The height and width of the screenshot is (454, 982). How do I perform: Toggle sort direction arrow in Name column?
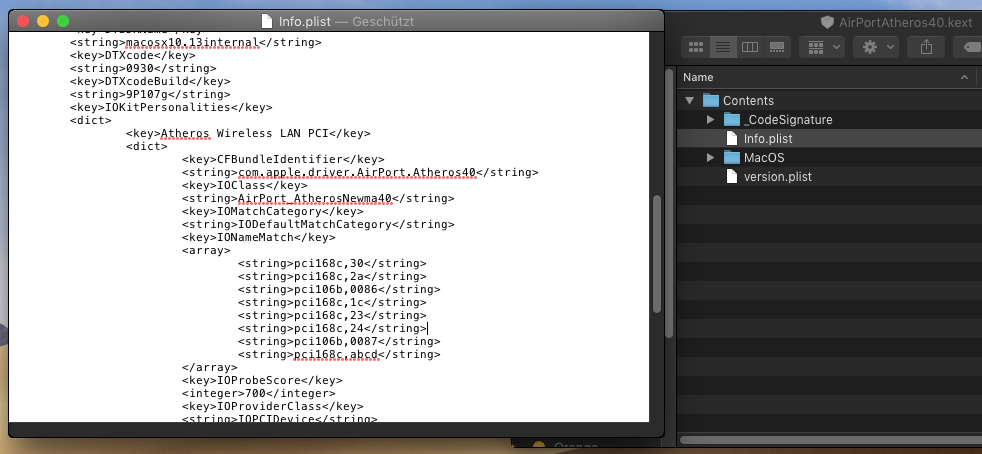pos(964,77)
